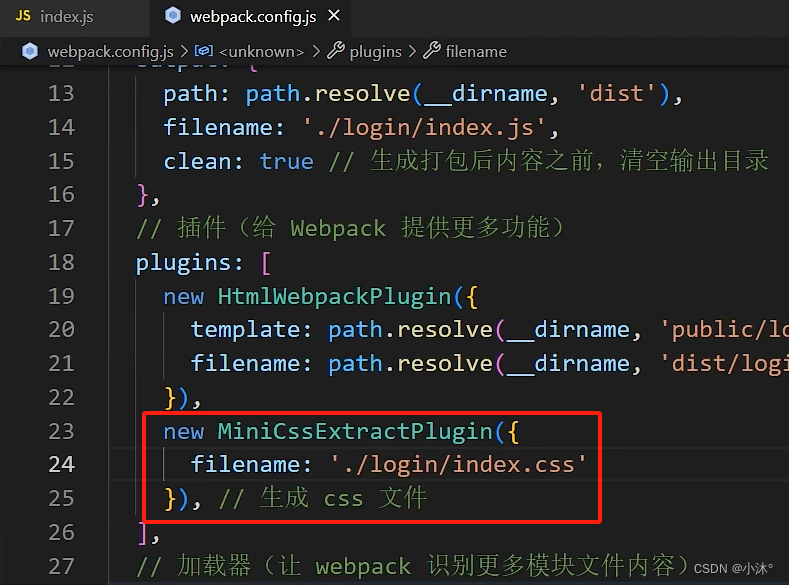The height and width of the screenshot is (585, 789).
Task: Open webpack.config.js breadcrumb item
Action: point(111,51)
